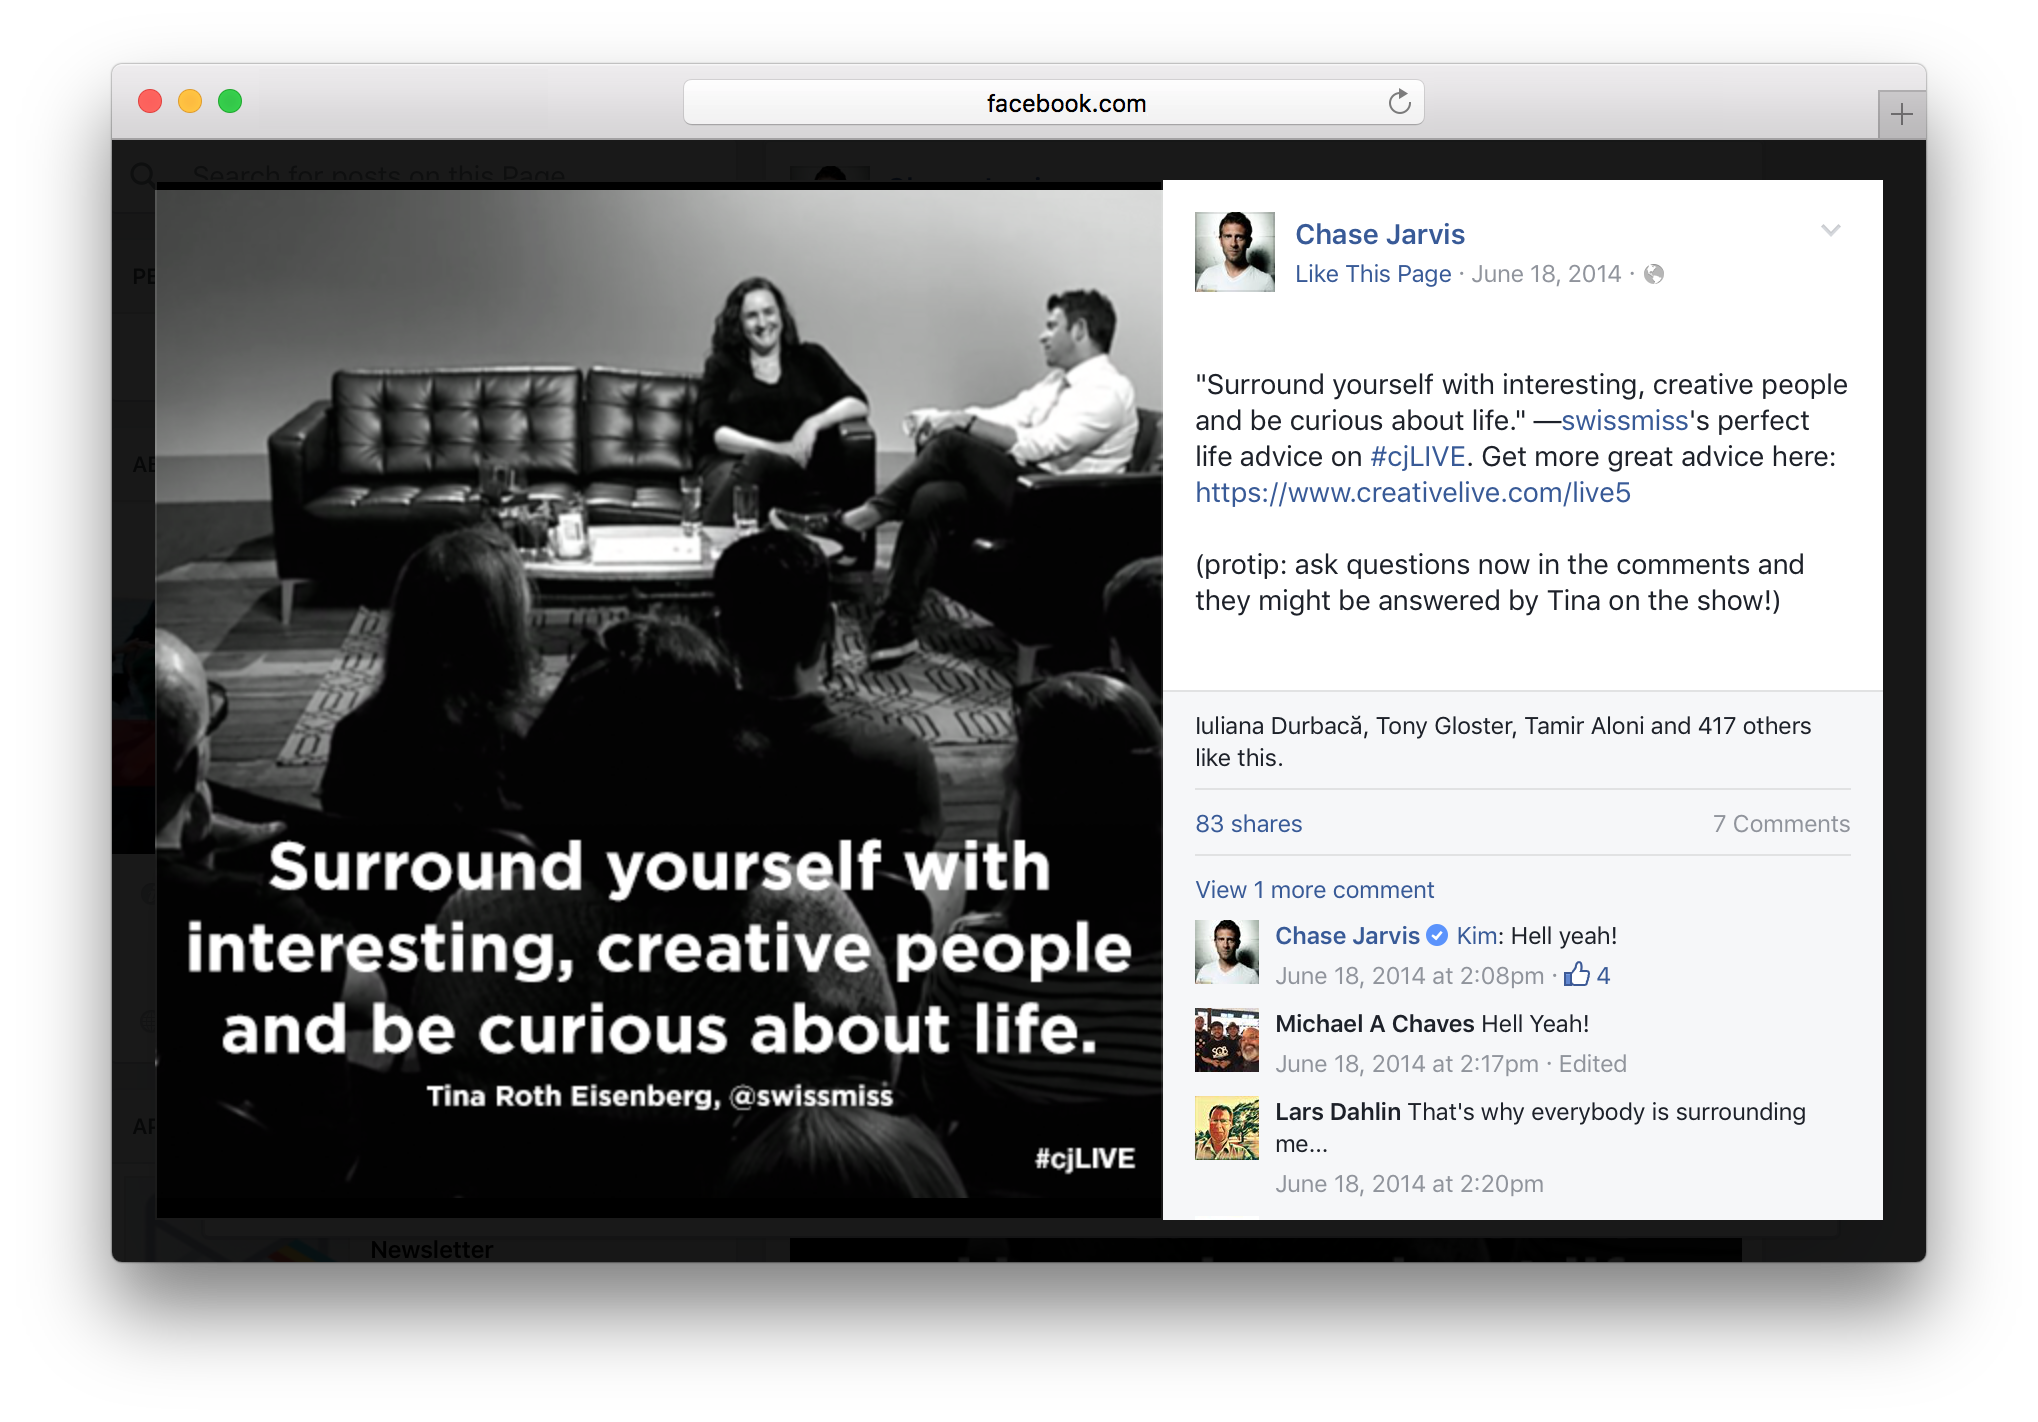Expand hidden comments via View 1 more comment
The height and width of the screenshot is (1422, 2038).
1314,890
